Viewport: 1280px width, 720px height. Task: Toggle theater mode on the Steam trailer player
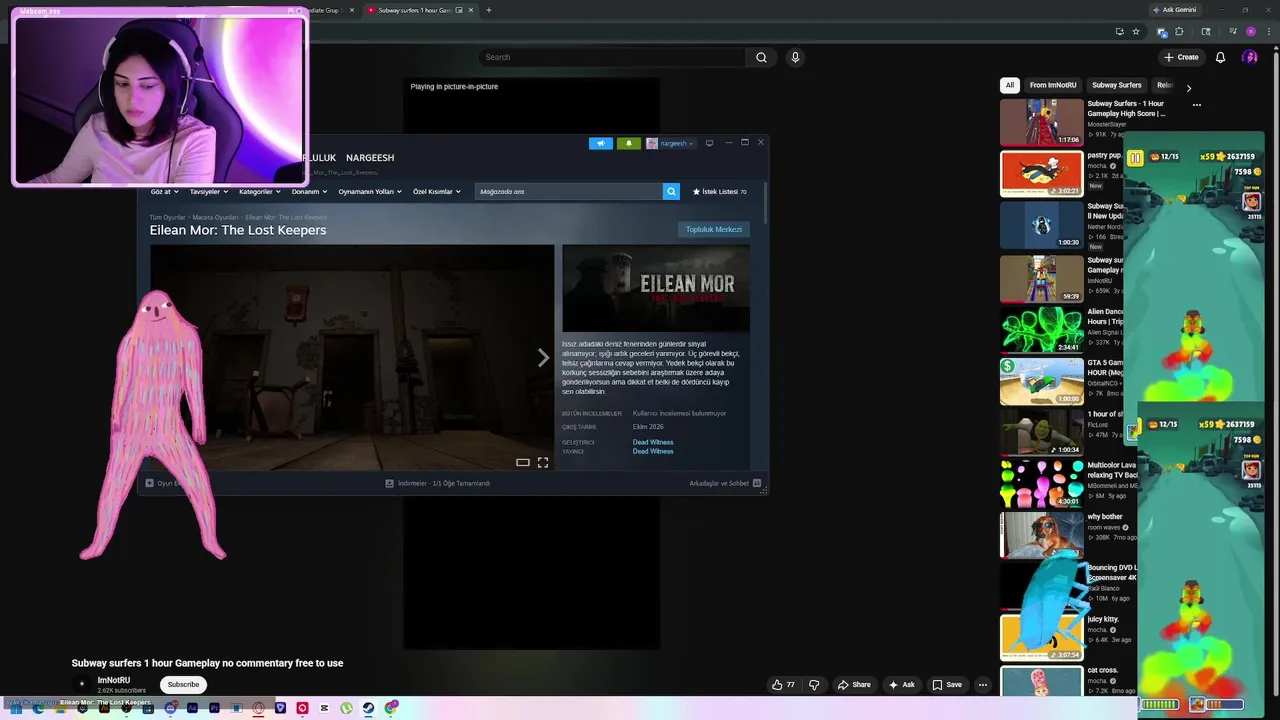point(522,462)
